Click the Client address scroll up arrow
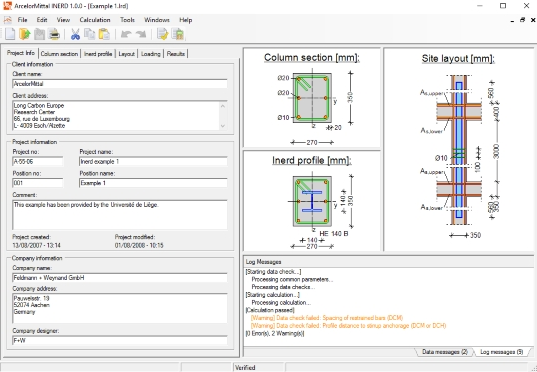This screenshot has height=372, width=537. point(223,106)
